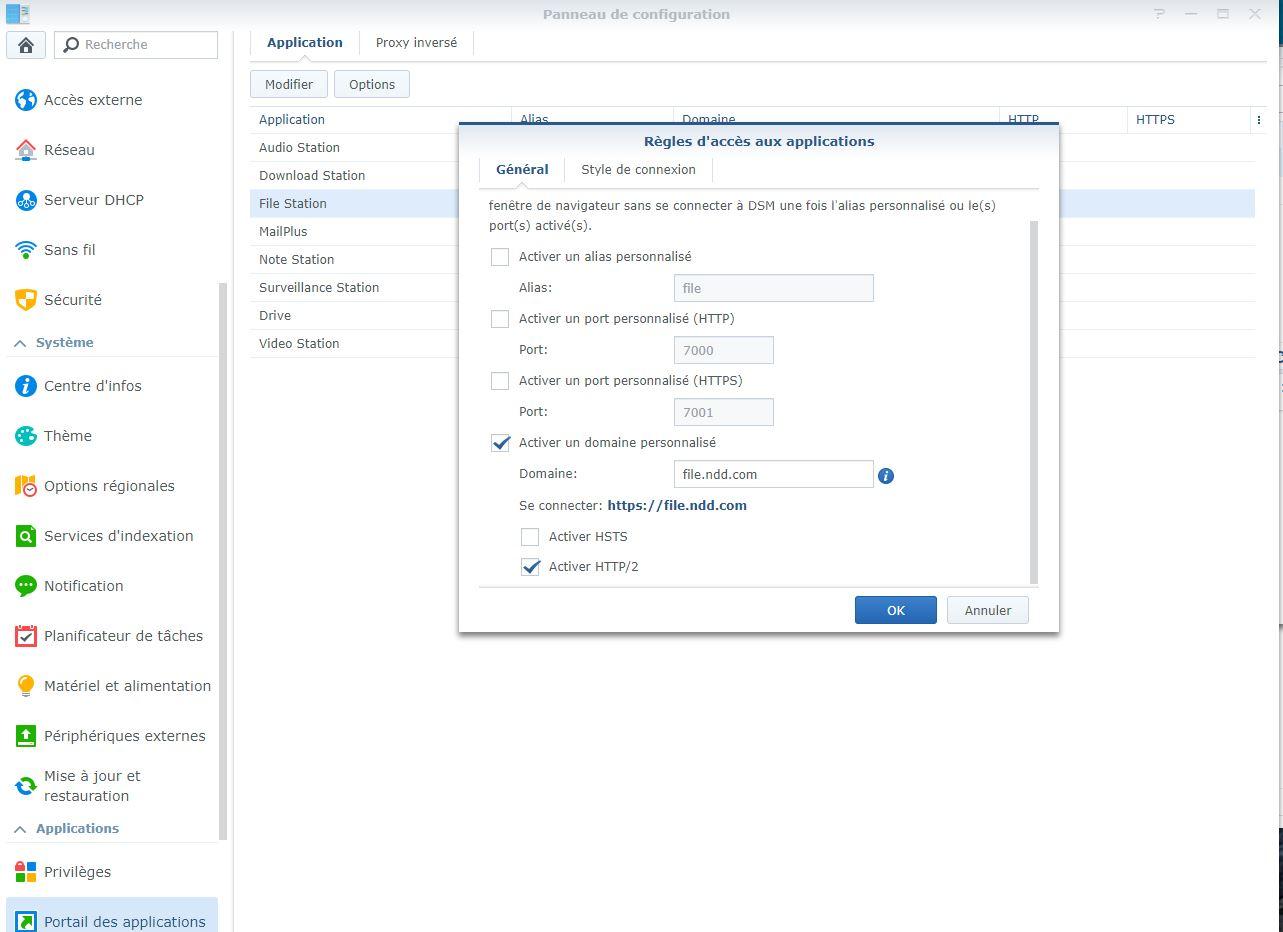Enable the custom alias checkbox
The height and width of the screenshot is (932, 1283).
(500, 257)
